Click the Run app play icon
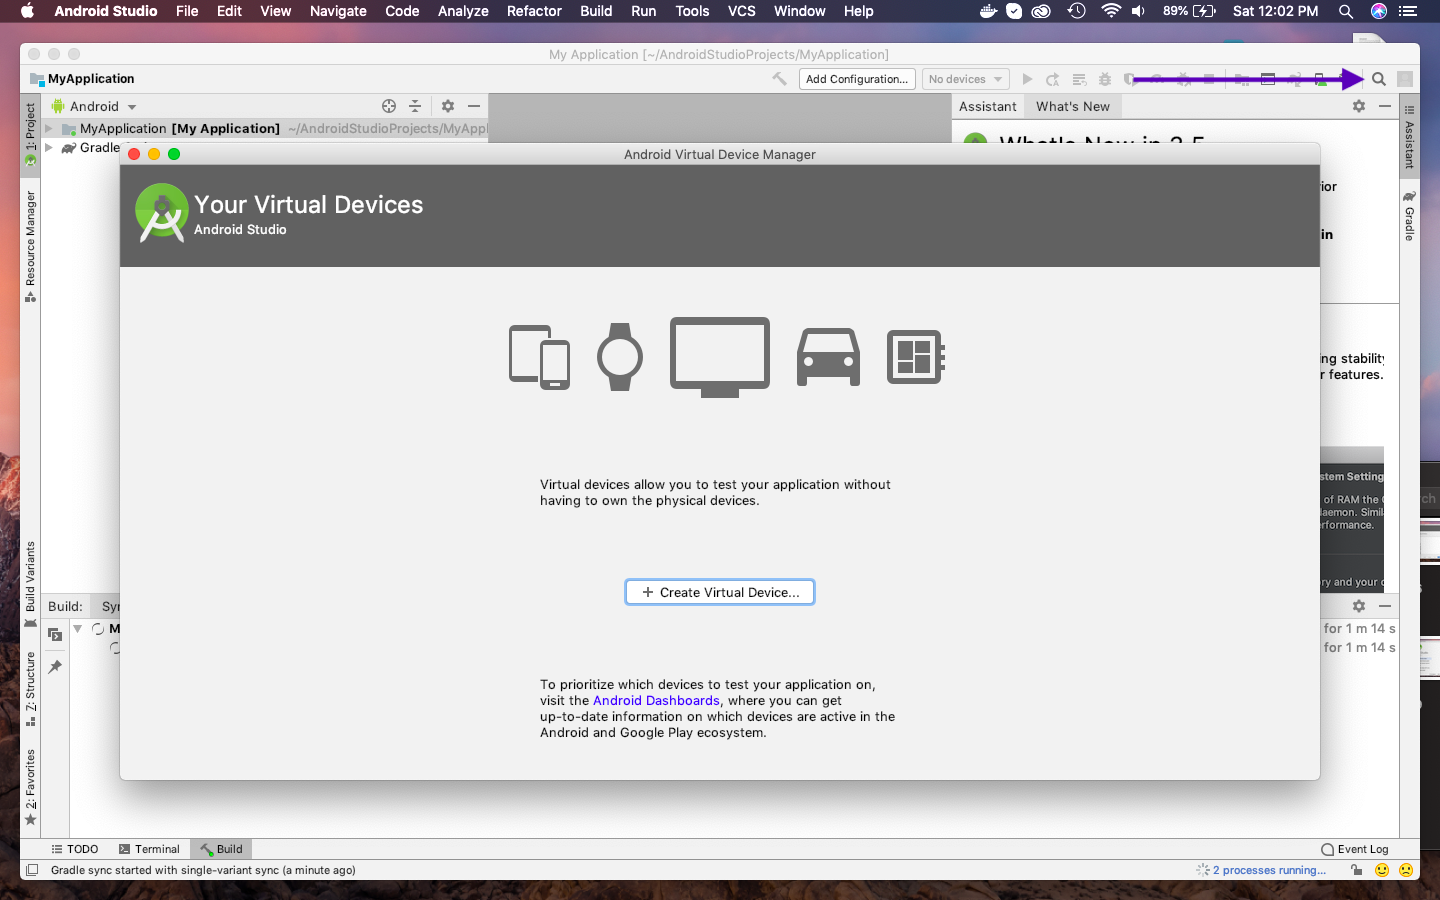Viewport: 1440px width, 900px height. click(1027, 79)
